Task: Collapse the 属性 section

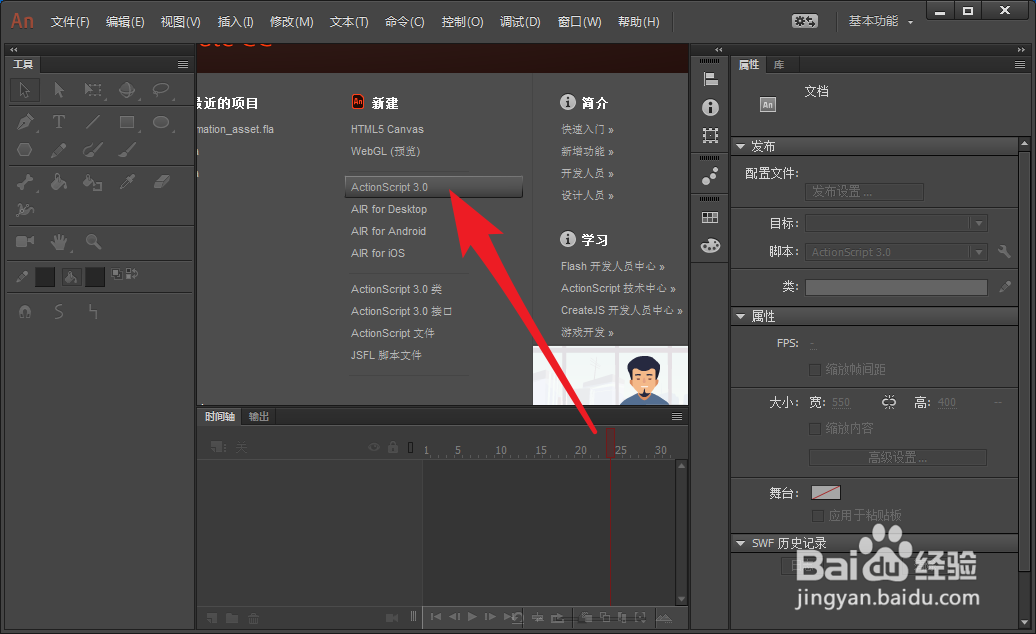Action: (x=741, y=316)
